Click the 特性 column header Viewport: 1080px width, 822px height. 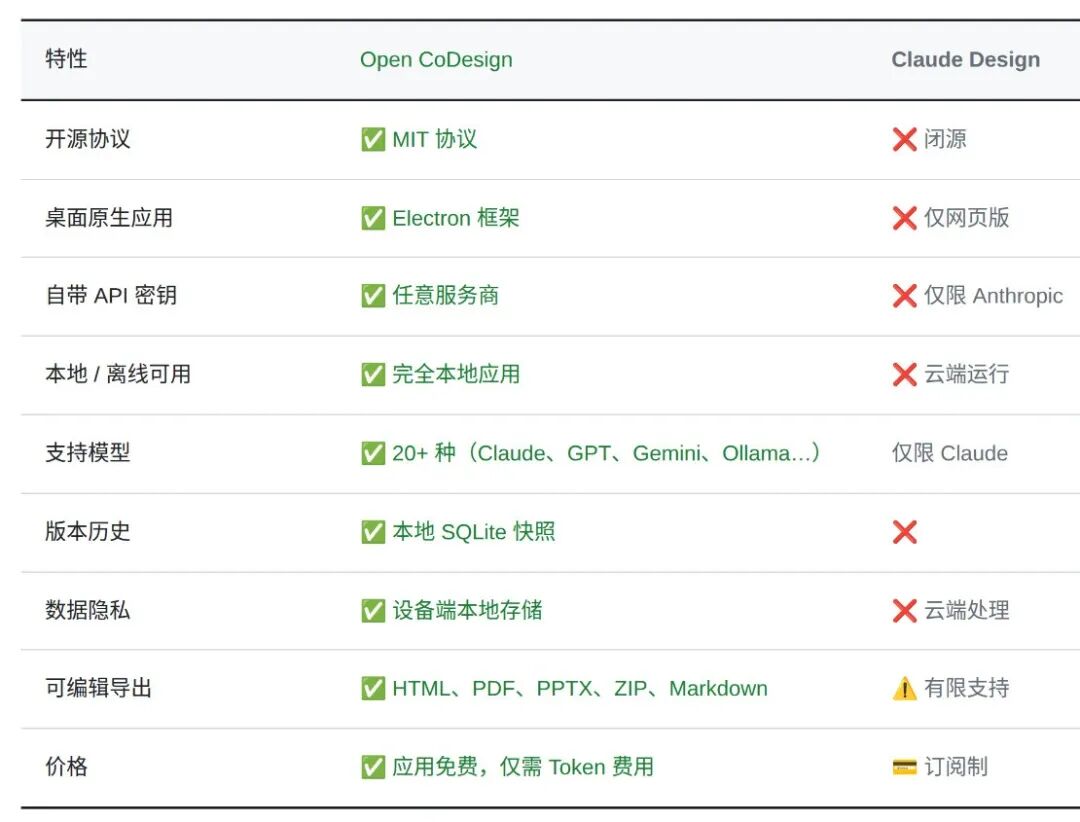[x=66, y=59]
